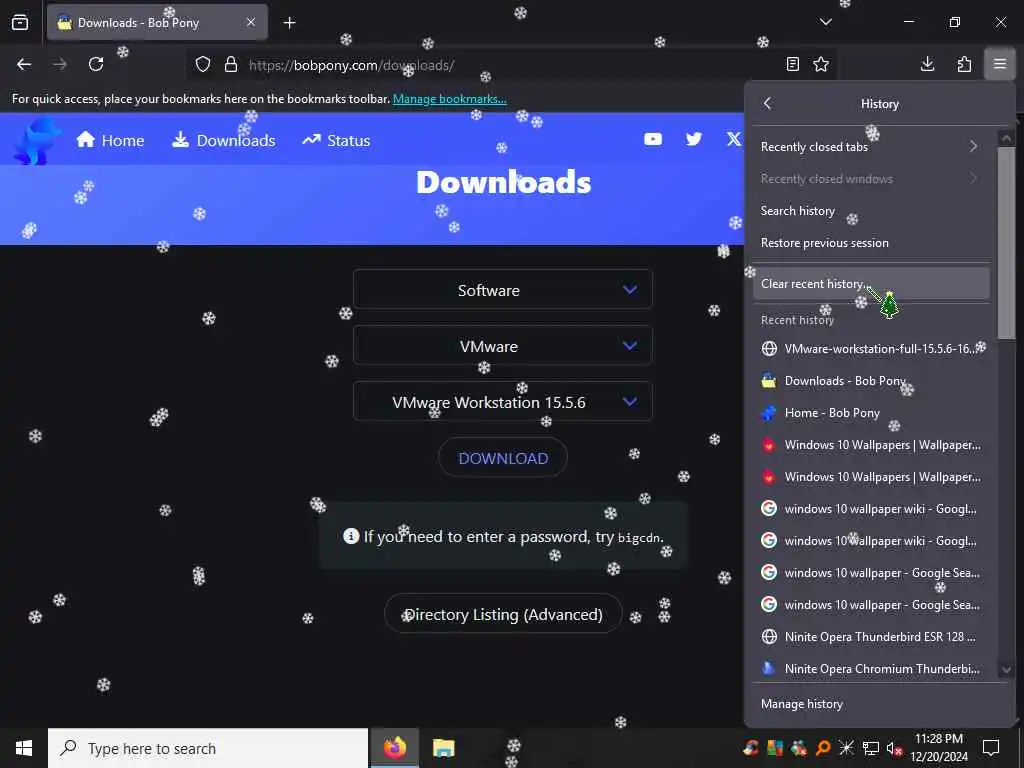1024x768 pixels.
Task: Click the forward navigation arrow
Action: click(x=60, y=64)
